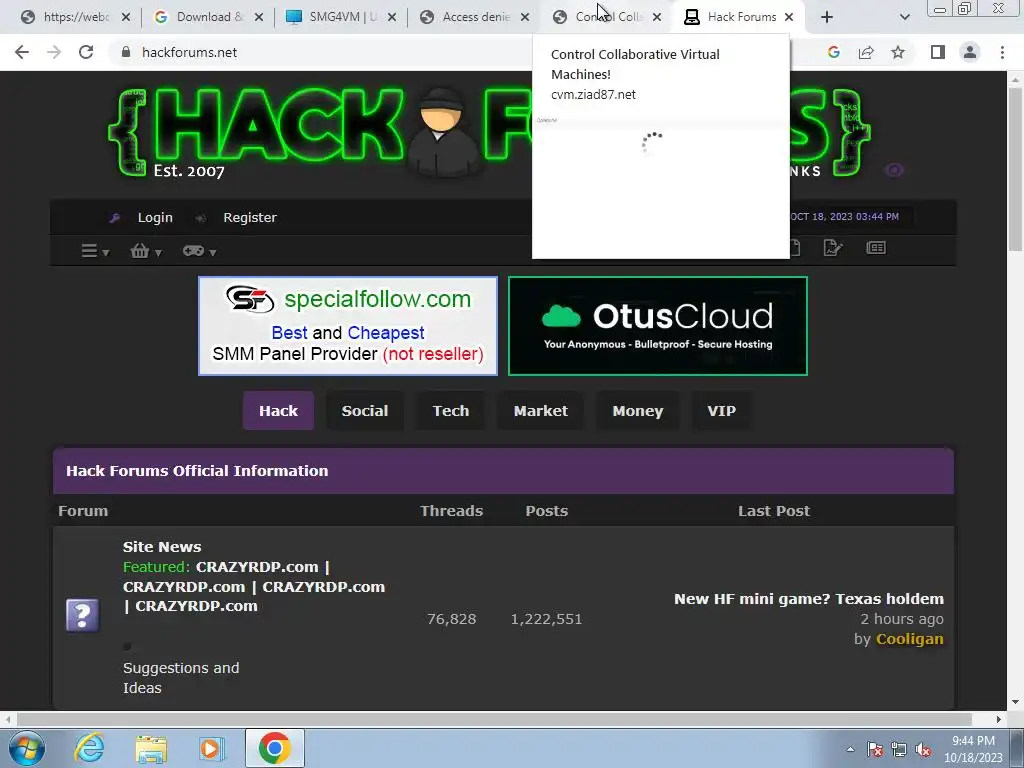The height and width of the screenshot is (768, 1024).
Task: Open the specialfollow.com ad banner
Action: (x=347, y=326)
